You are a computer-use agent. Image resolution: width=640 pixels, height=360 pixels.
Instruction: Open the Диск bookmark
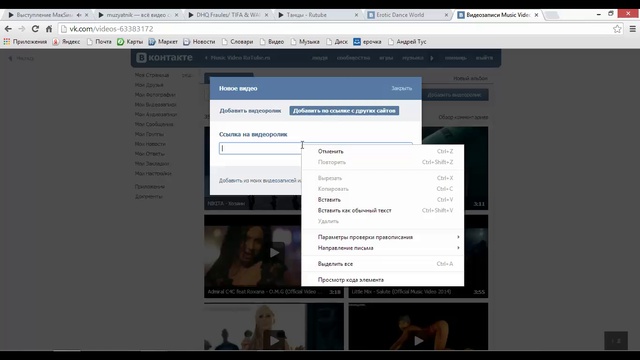coord(337,42)
